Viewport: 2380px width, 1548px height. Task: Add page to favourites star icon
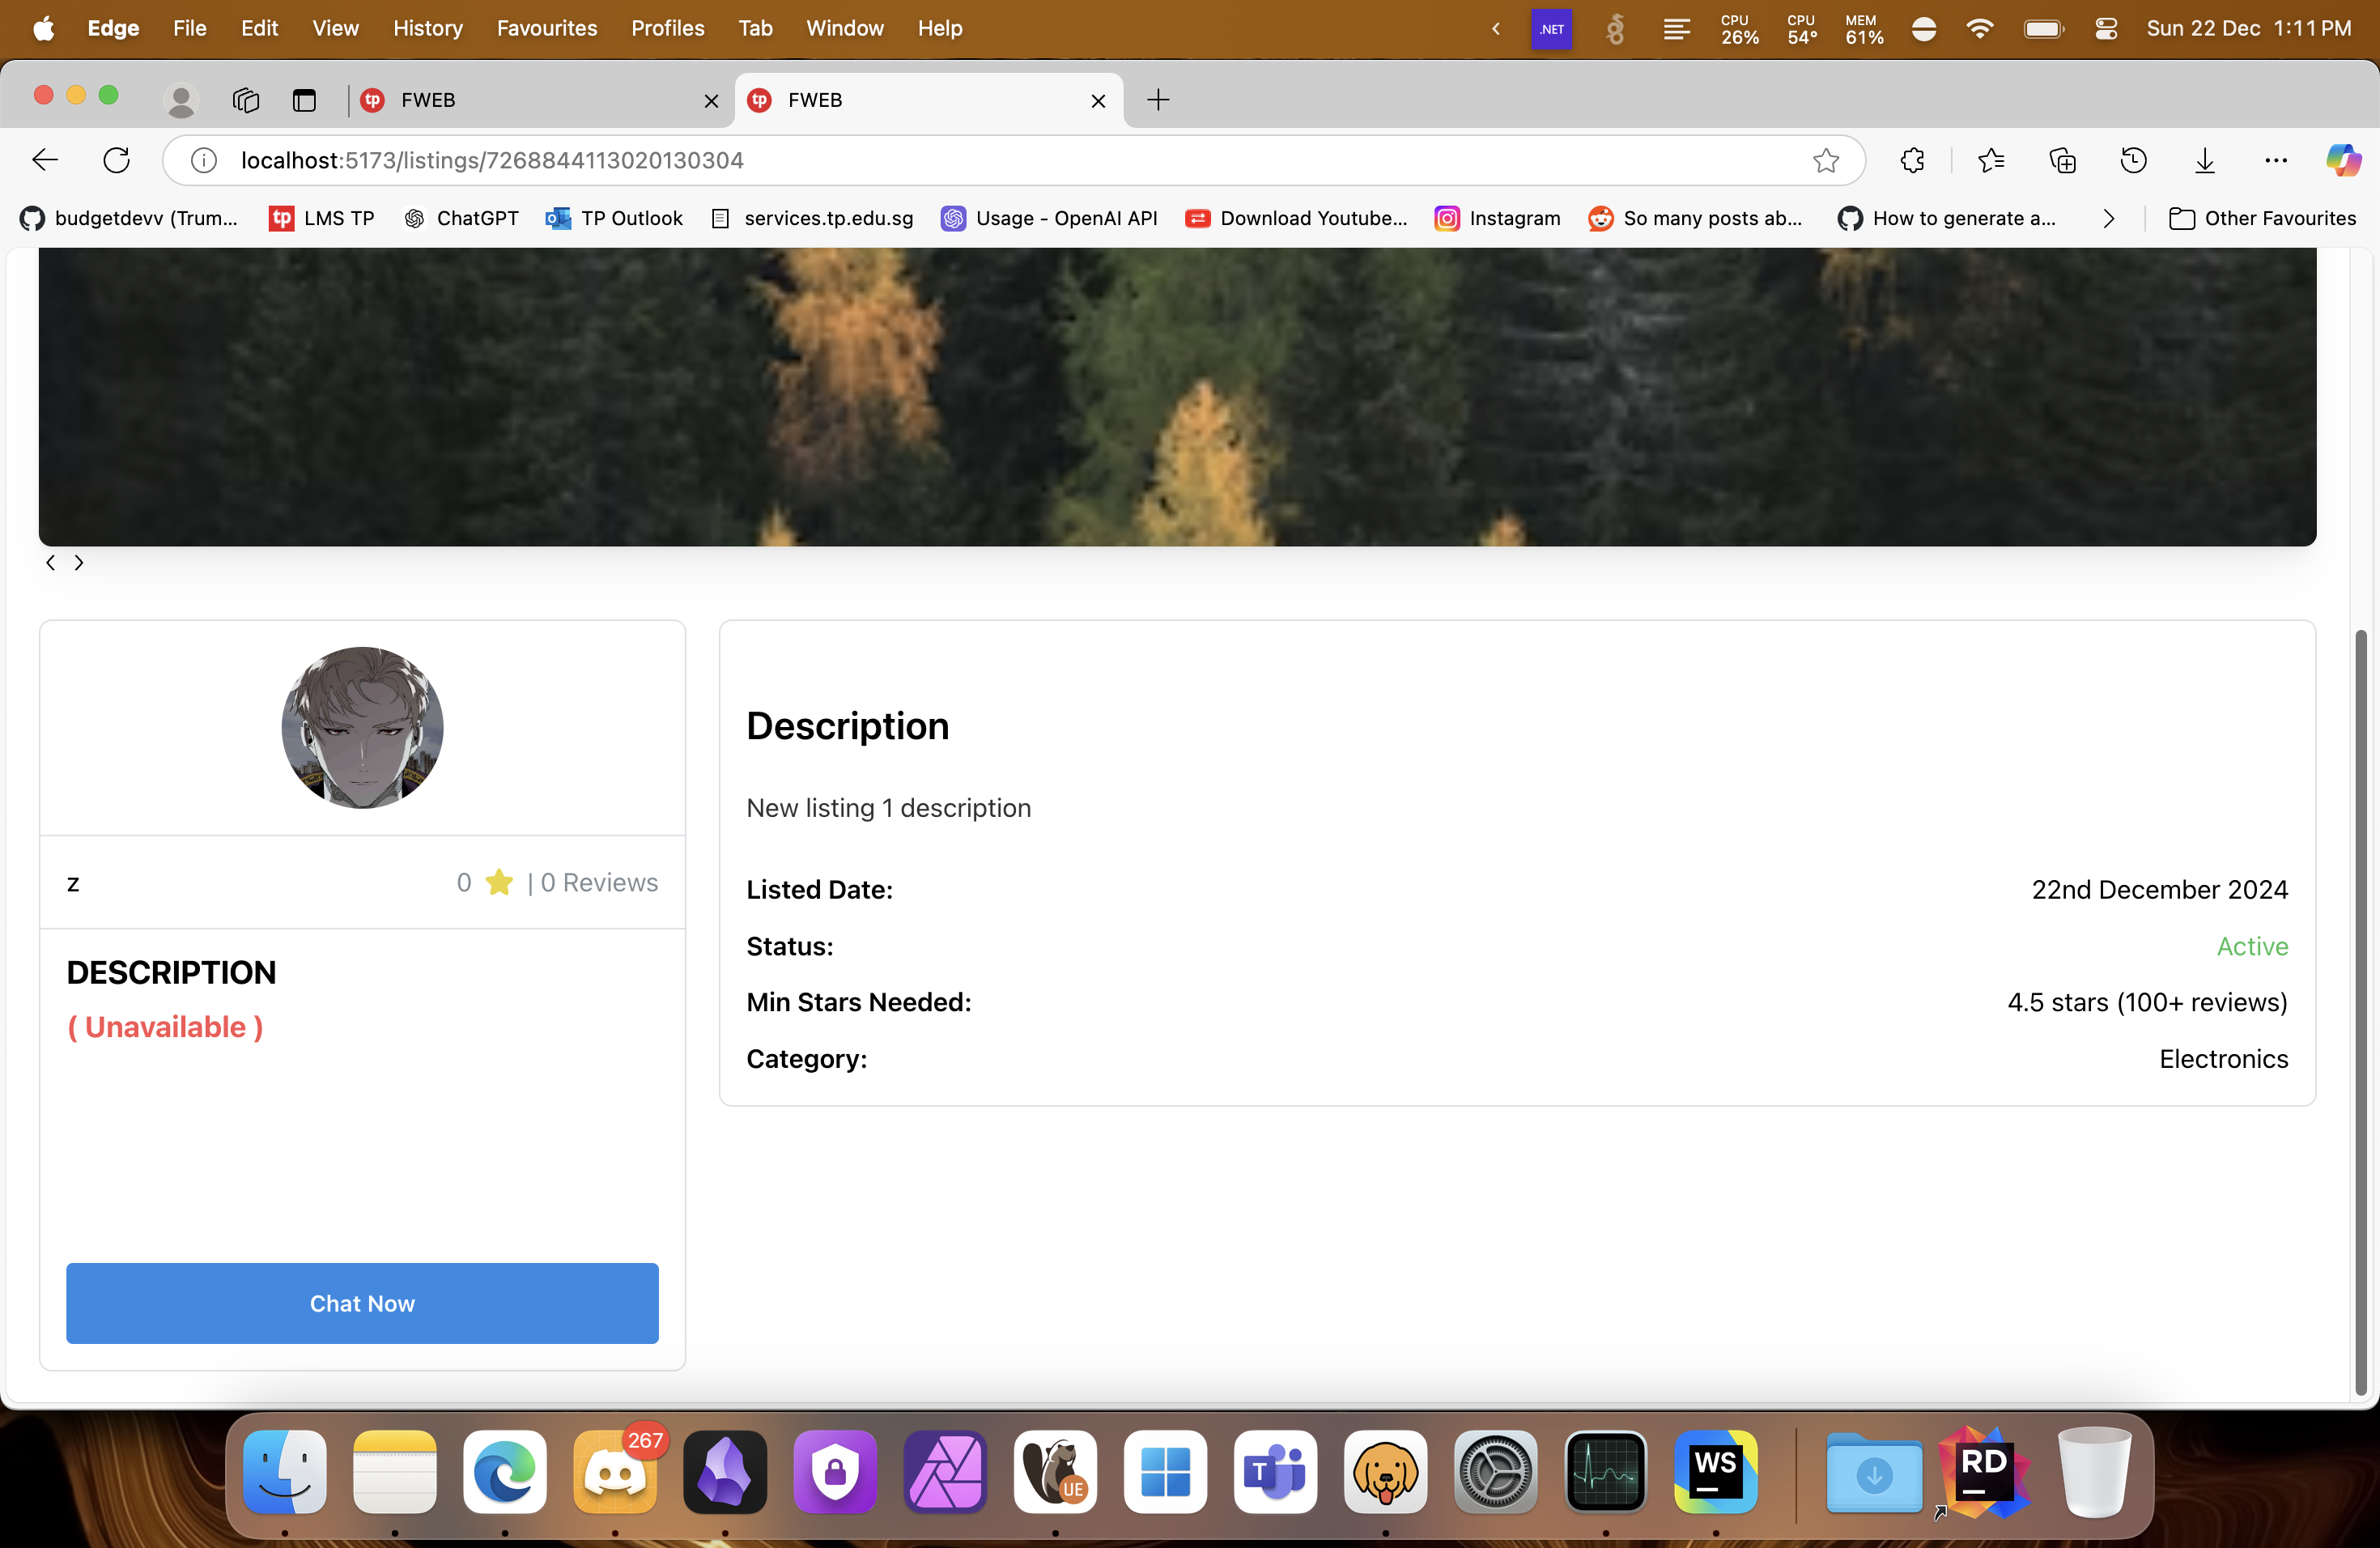click(1826, 160)
